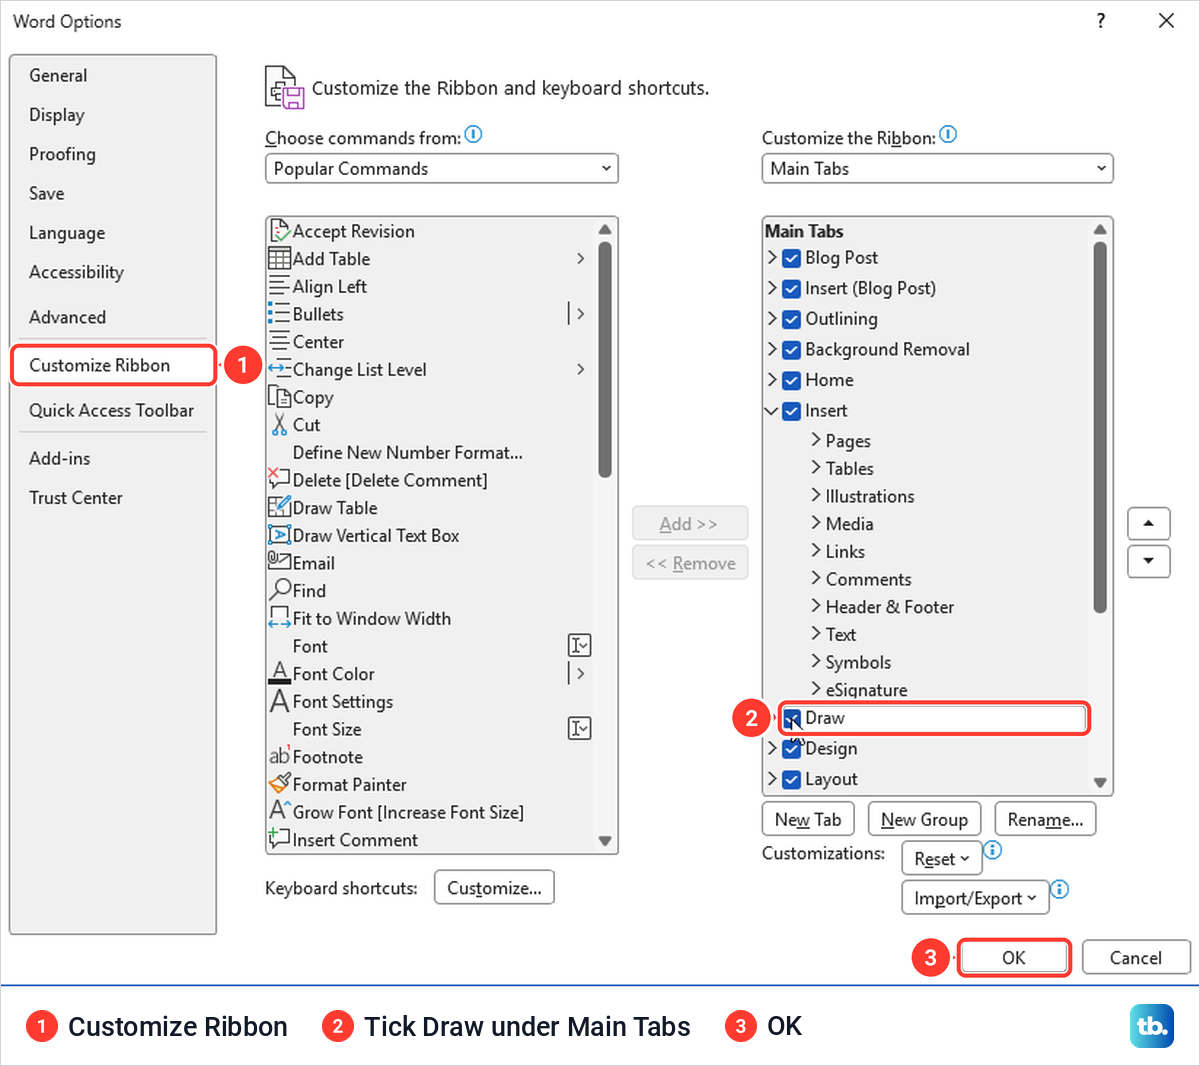Select the Grow Font icon
Screen dimensions: 1200x1066
[279, 811]
